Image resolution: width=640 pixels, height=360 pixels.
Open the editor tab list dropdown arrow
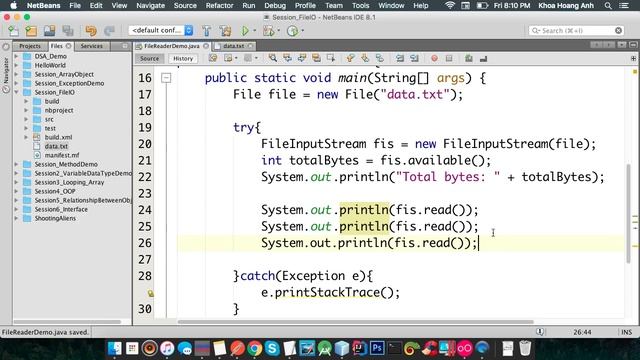click(x=622, y=44)
